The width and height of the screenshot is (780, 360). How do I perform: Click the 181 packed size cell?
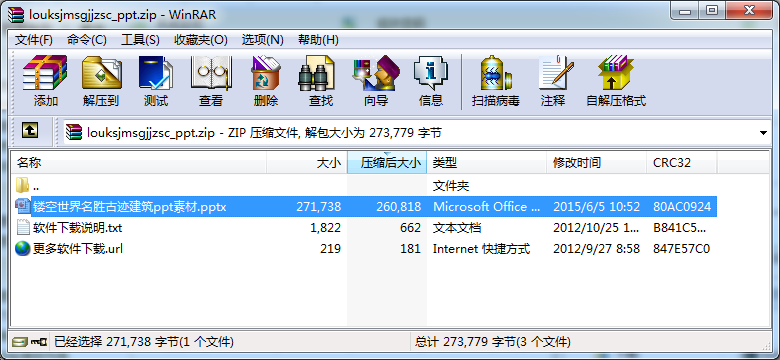pos(410,249)
